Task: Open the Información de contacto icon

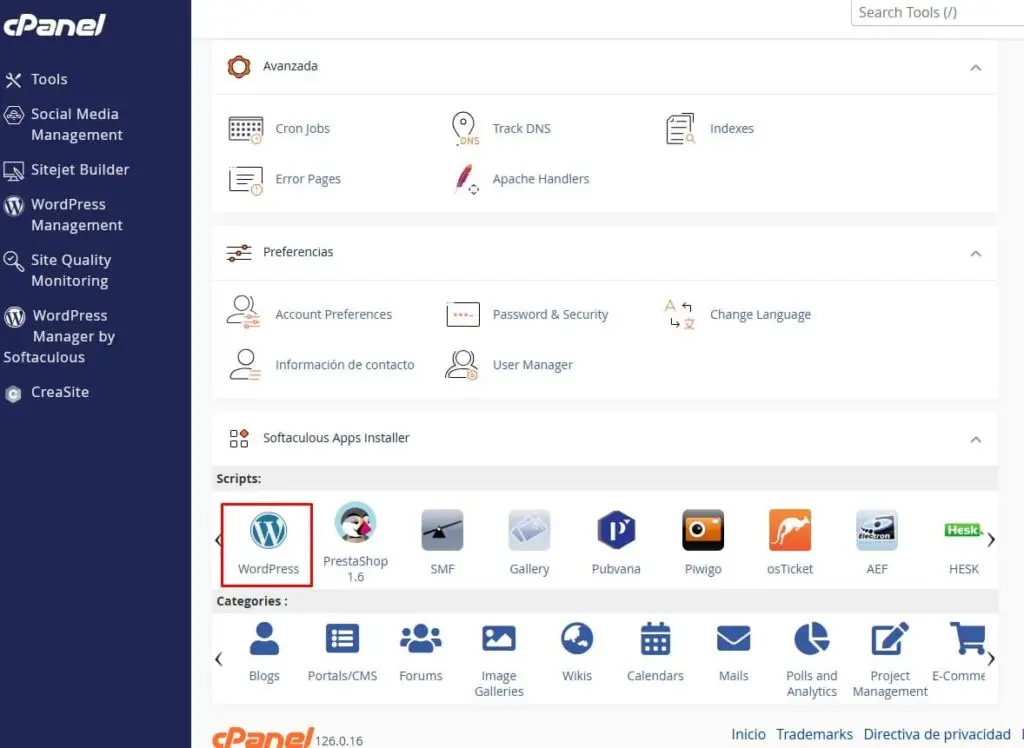Action: tap(245, 365)
